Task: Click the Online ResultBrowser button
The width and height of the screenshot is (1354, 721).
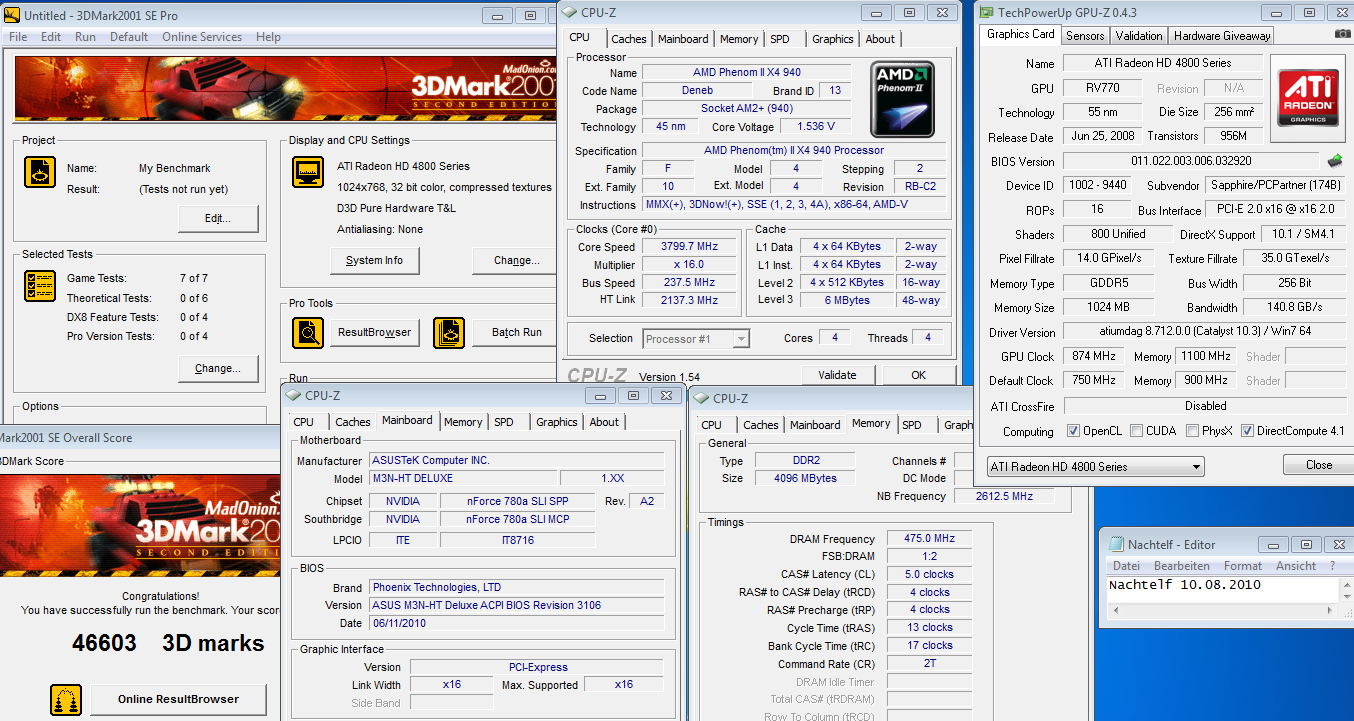Action: click(178, 699)
